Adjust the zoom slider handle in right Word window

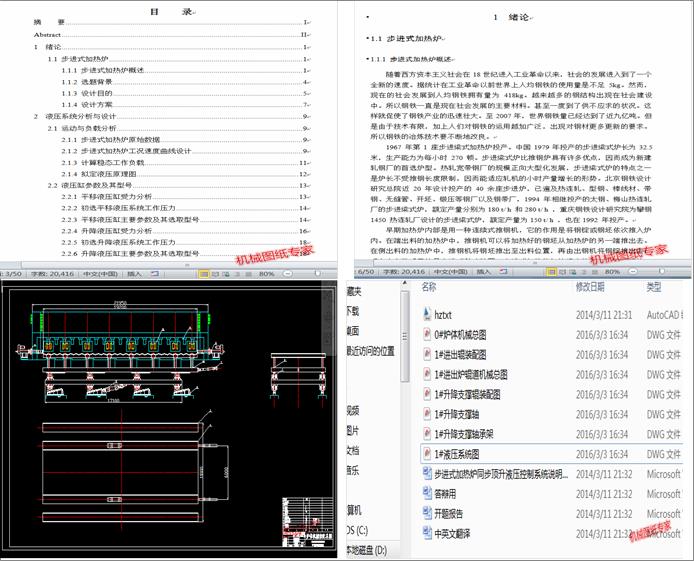[x=662, y=271]
